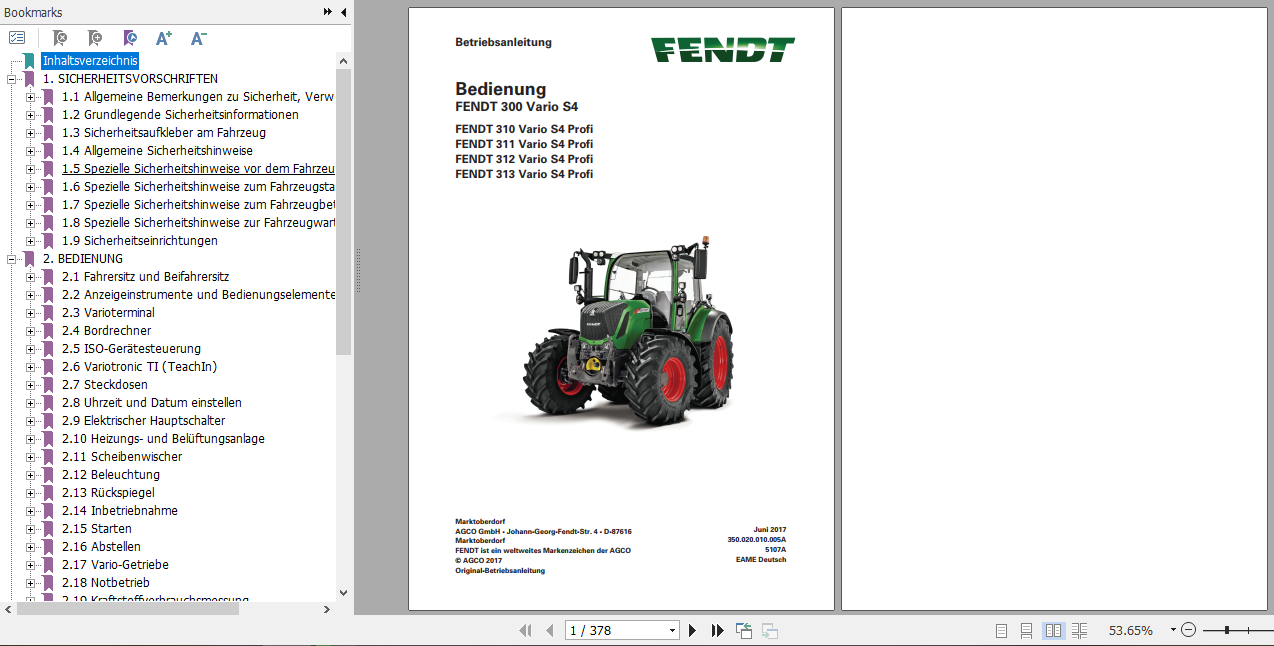Open bookmark 2.7 Steckdosen
Screen dimensions: 1274x646
click(104, 385)
